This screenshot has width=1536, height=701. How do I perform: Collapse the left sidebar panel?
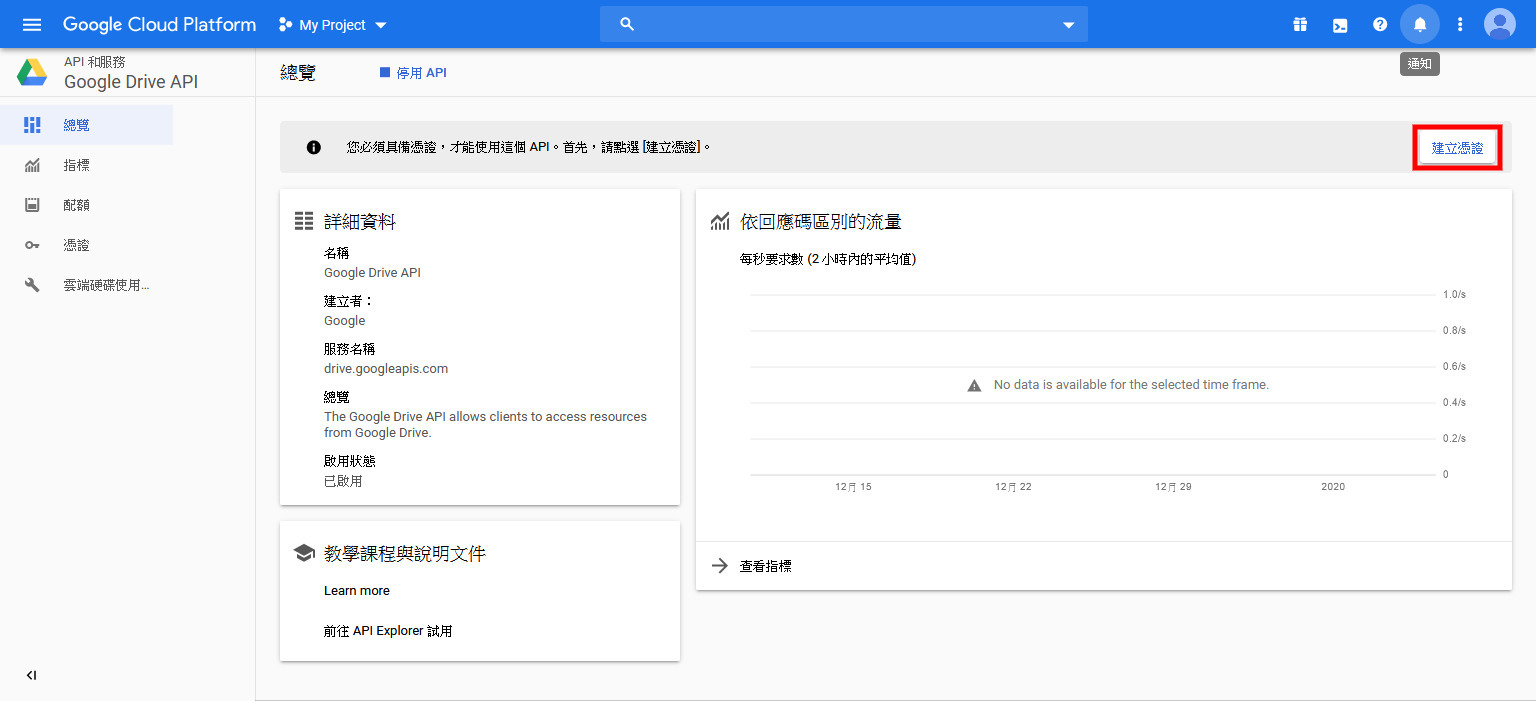[31, 675]
